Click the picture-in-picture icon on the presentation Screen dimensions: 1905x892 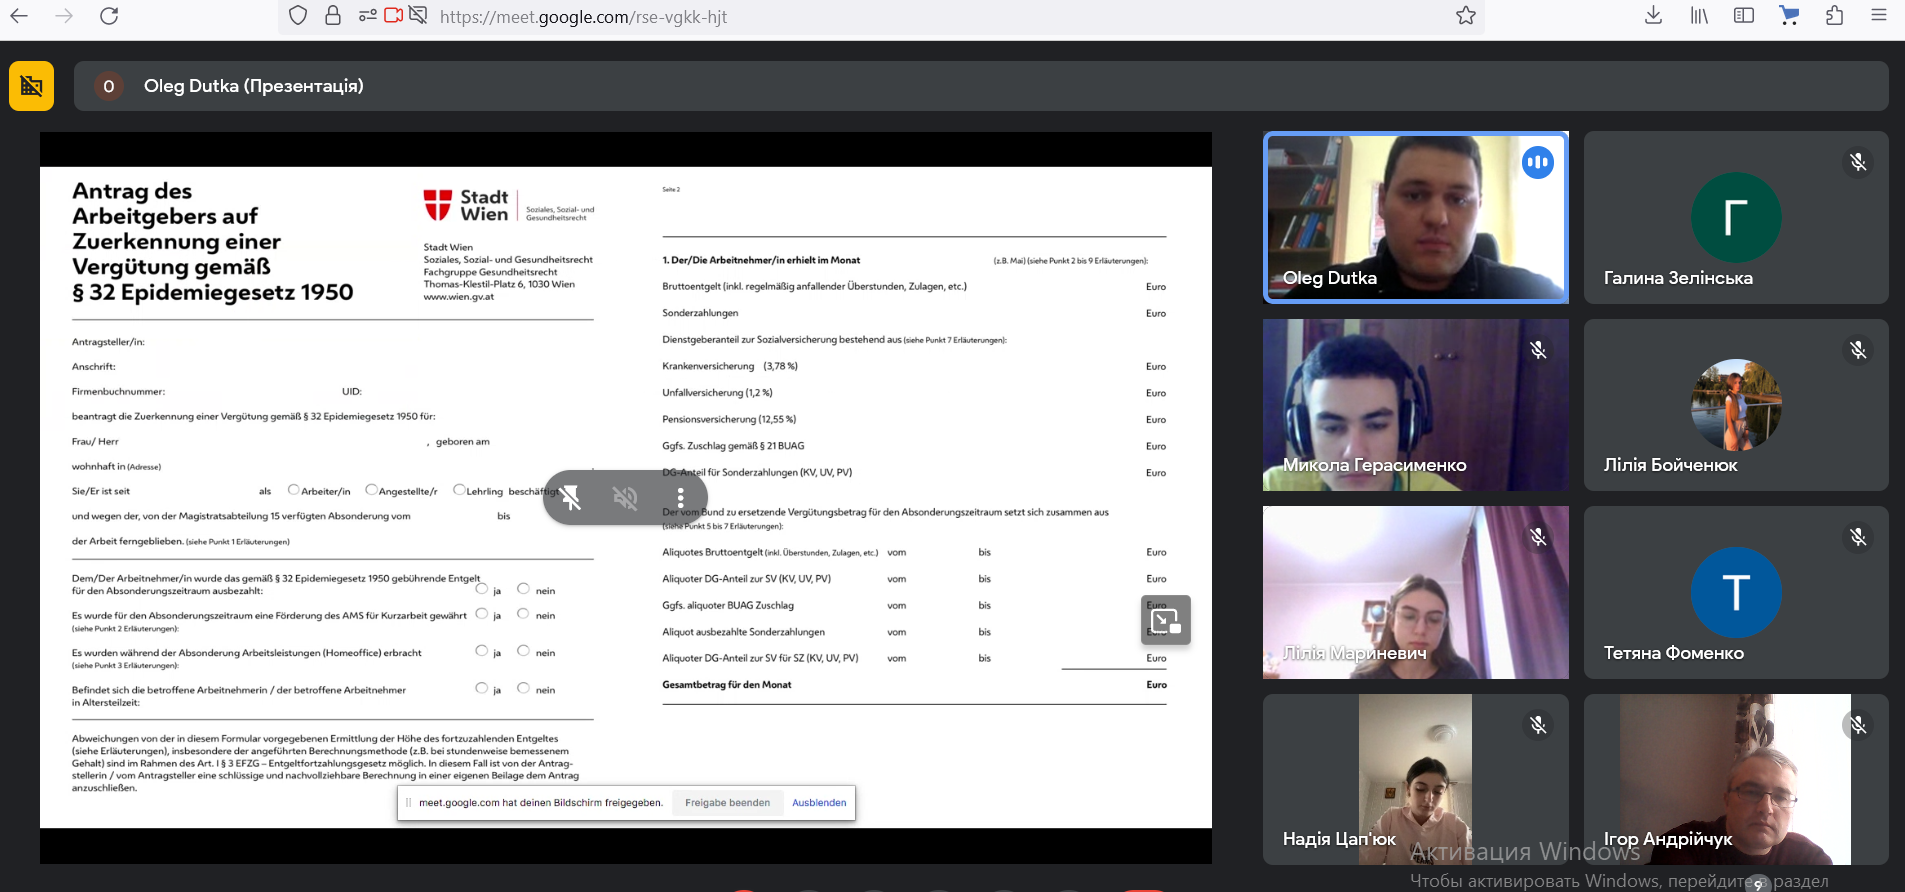pyautogui.click(x=1165, y=620)
